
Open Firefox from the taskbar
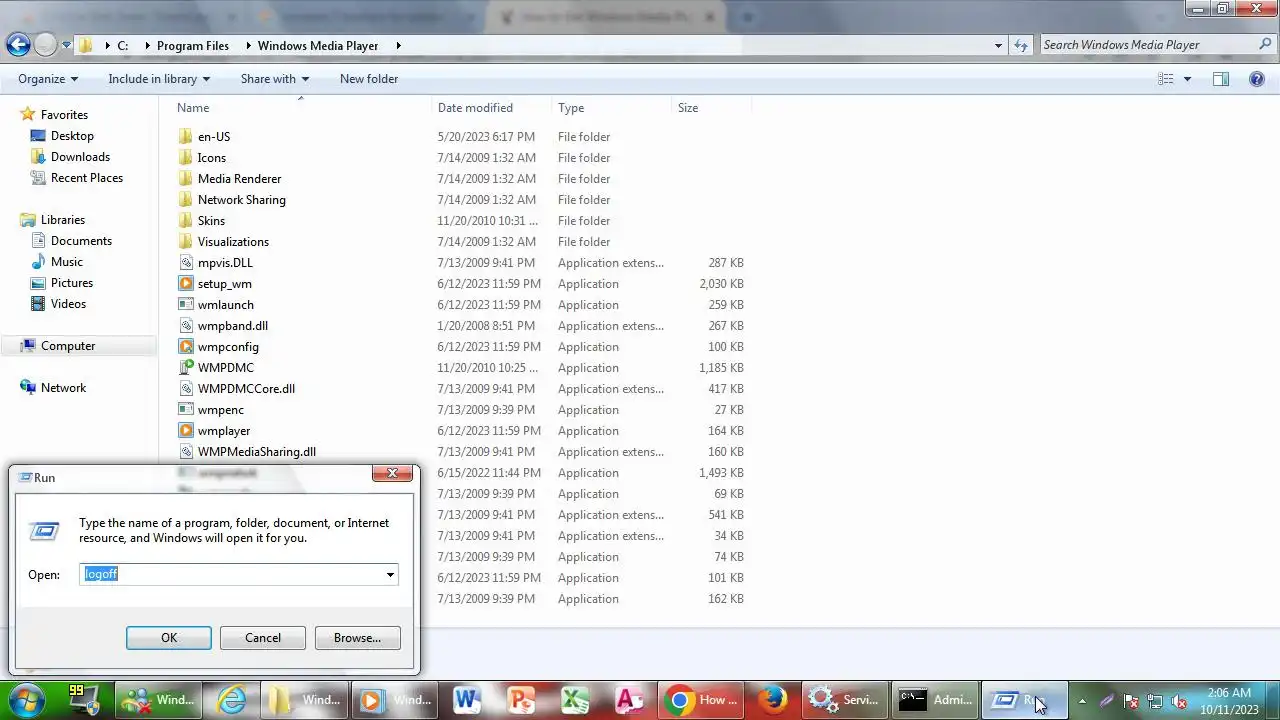771,700
